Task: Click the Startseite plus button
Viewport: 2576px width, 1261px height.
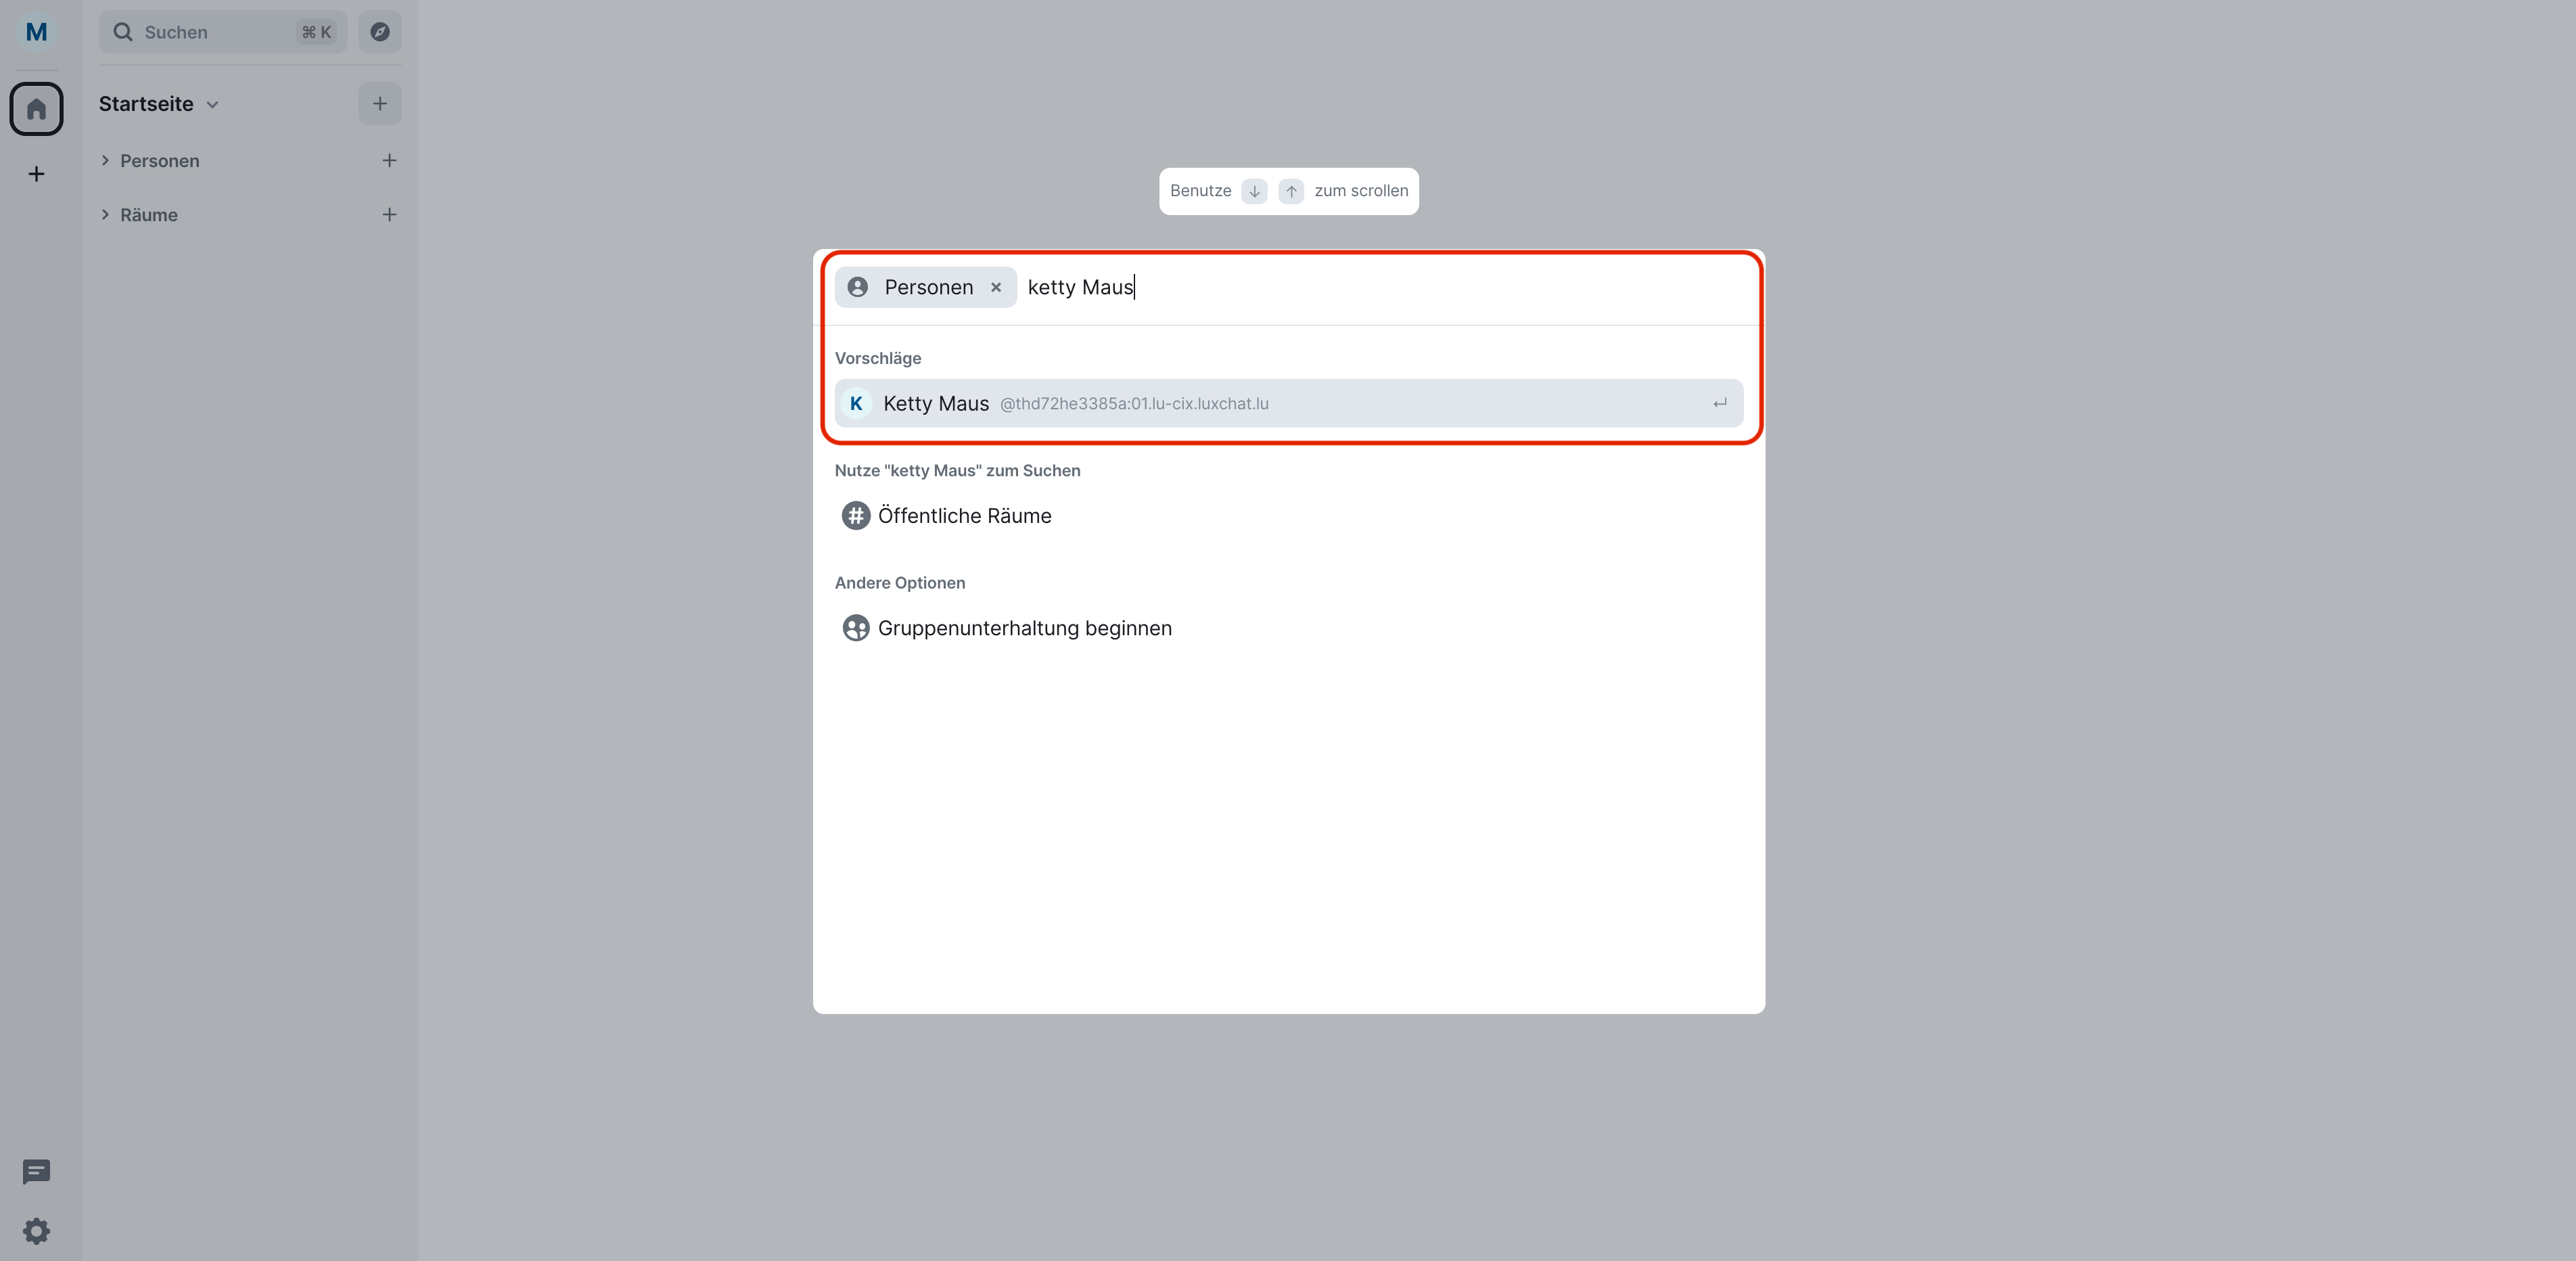Action: tap(380, 104)
